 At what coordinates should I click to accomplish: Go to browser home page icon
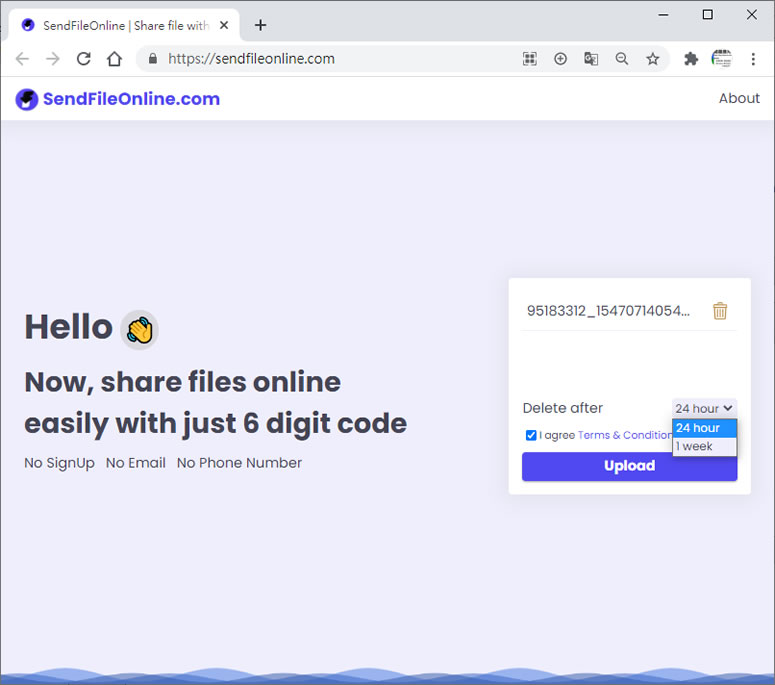(x=114, y=59)
